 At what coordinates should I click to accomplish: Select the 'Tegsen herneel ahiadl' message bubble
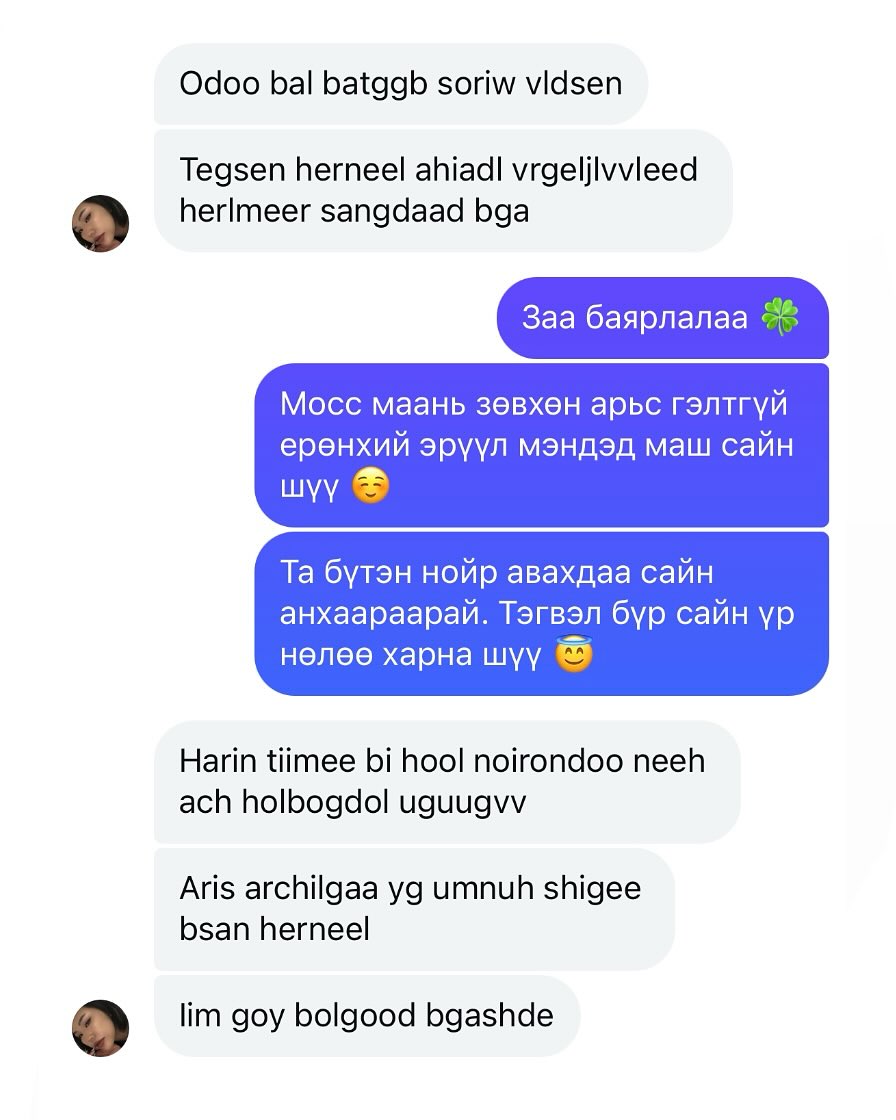click(443, 190)
